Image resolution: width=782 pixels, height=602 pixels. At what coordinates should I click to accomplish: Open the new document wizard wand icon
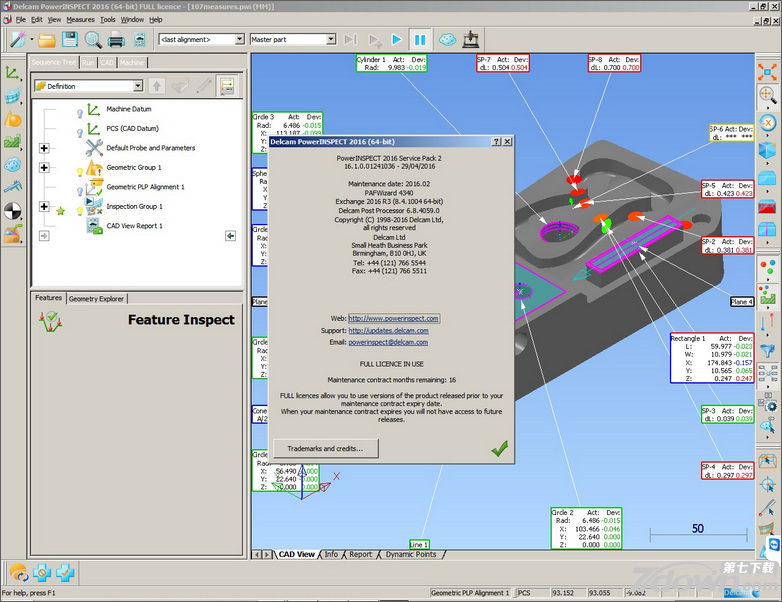point(18,39)
